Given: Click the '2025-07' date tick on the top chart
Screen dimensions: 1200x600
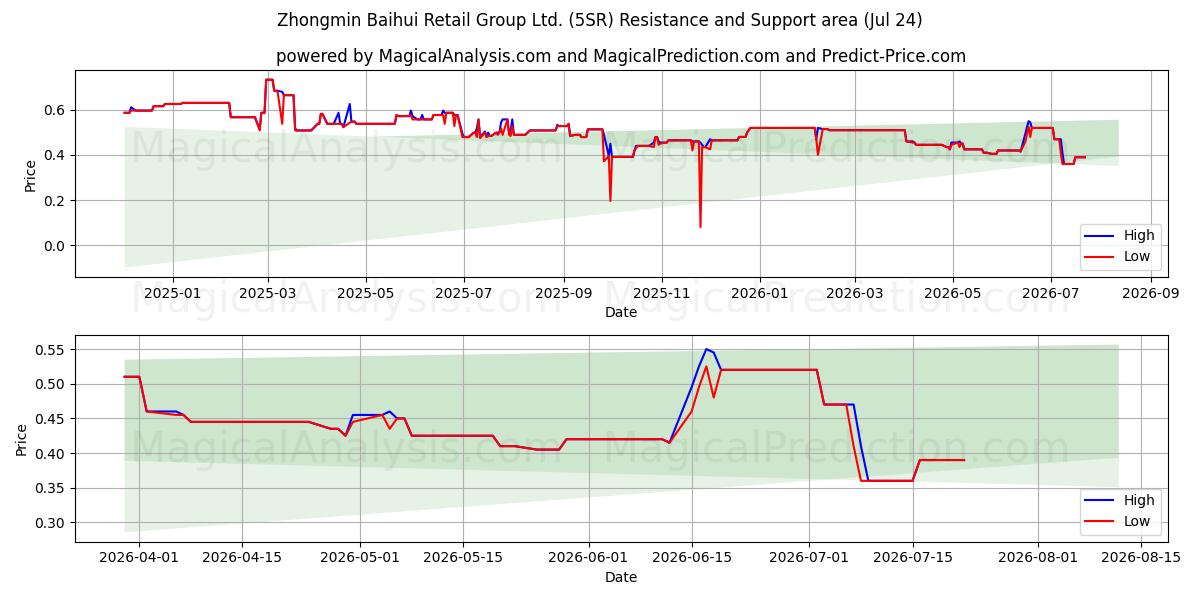Looking at the screenshot, I should point(464,293).
